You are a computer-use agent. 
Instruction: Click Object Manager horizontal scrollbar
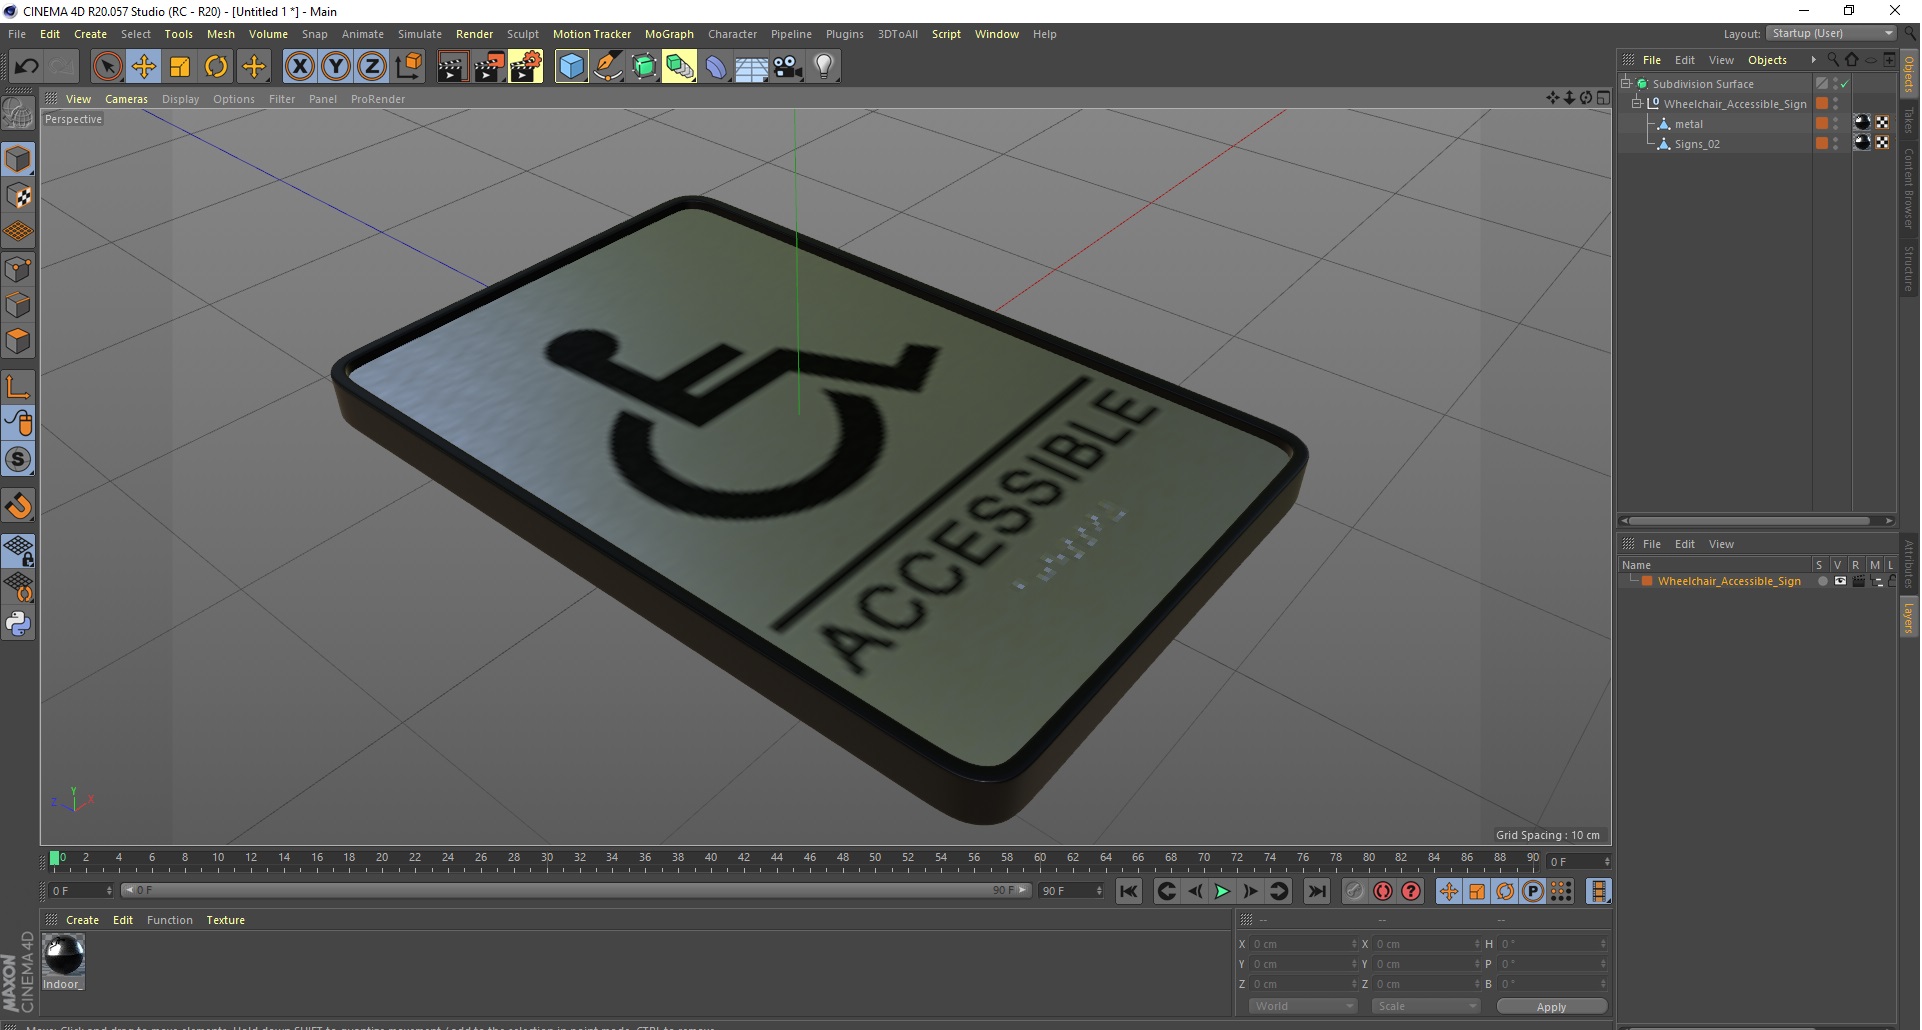pyautogui.click(x=1748, y=520)
